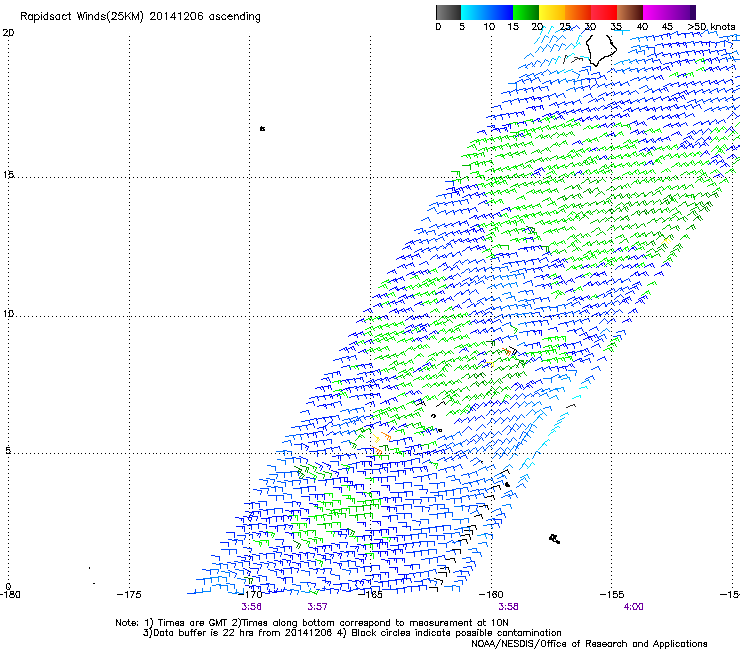Image resolution: width=740 pixels, height=650 pixels.
Task: Pick the magenta-purple 40-50 knots legend segment
Action: (669, 12)
